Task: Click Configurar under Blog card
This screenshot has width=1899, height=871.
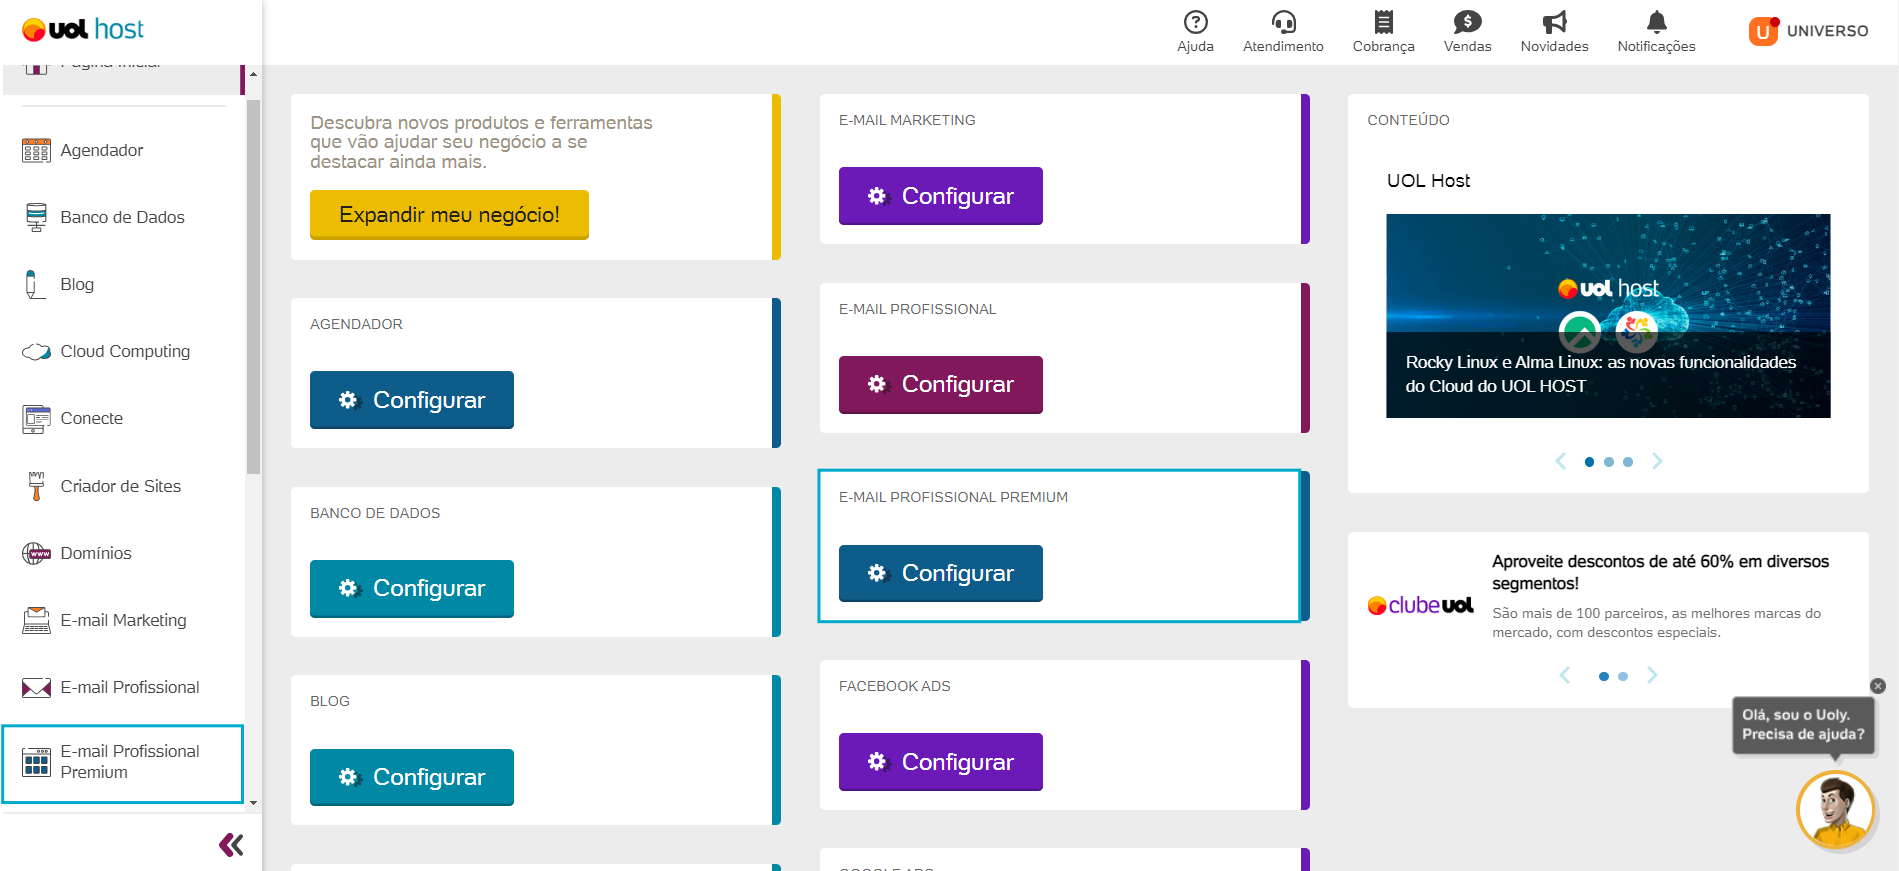Action: click(412, 777)
